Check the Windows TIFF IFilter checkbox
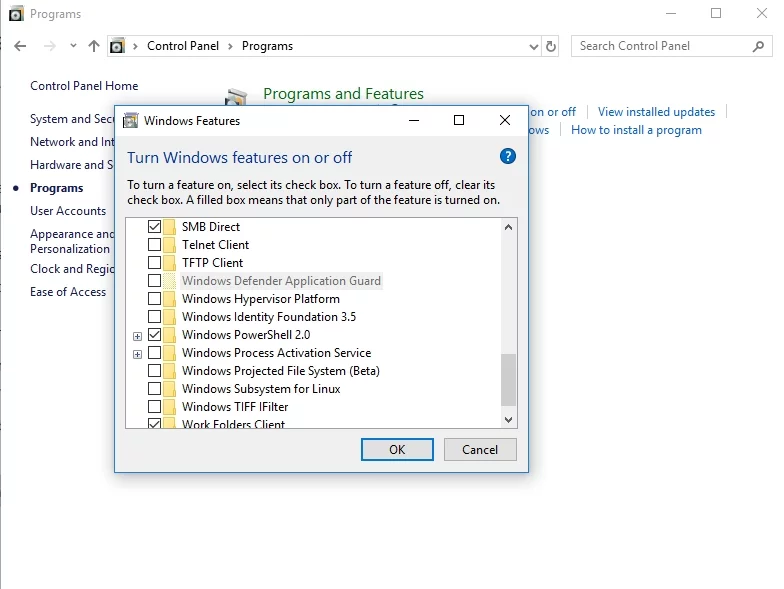784x589 pixels. coord(154,406)
